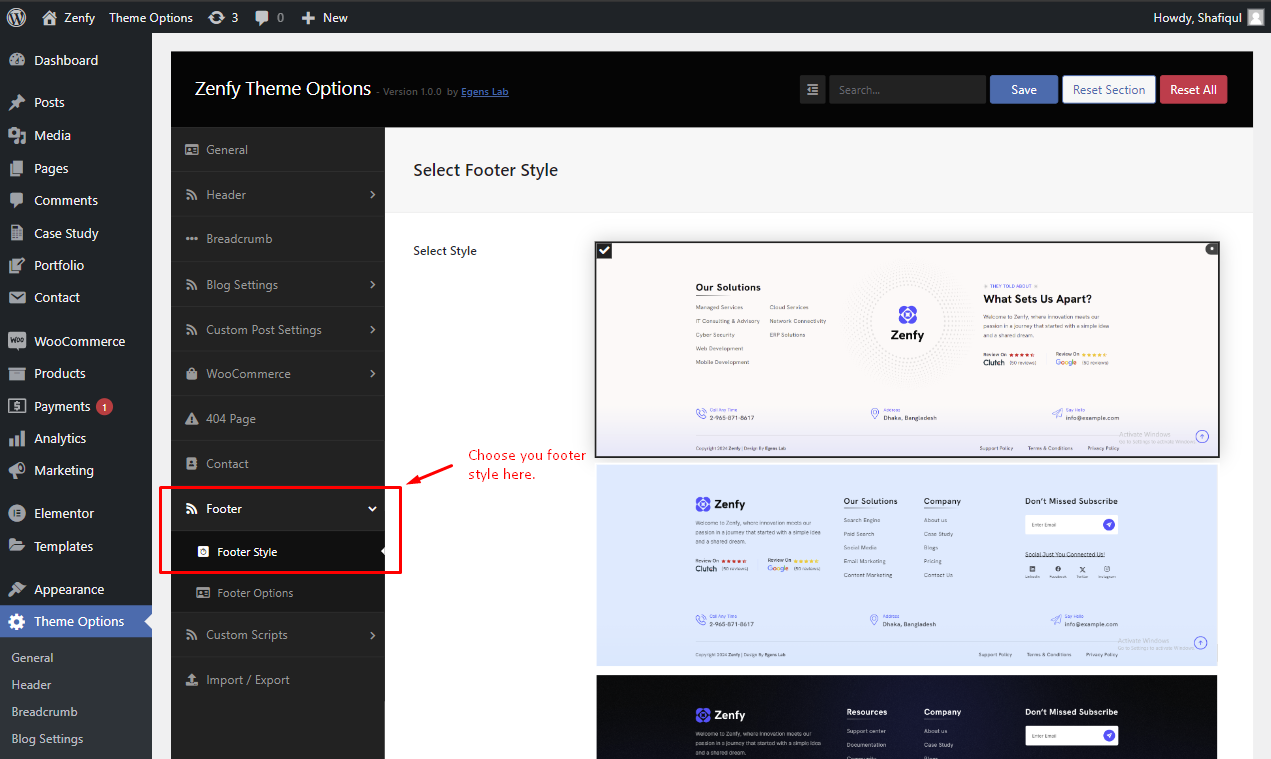Select the first white footer style thumbnail

tap(907, 349)
